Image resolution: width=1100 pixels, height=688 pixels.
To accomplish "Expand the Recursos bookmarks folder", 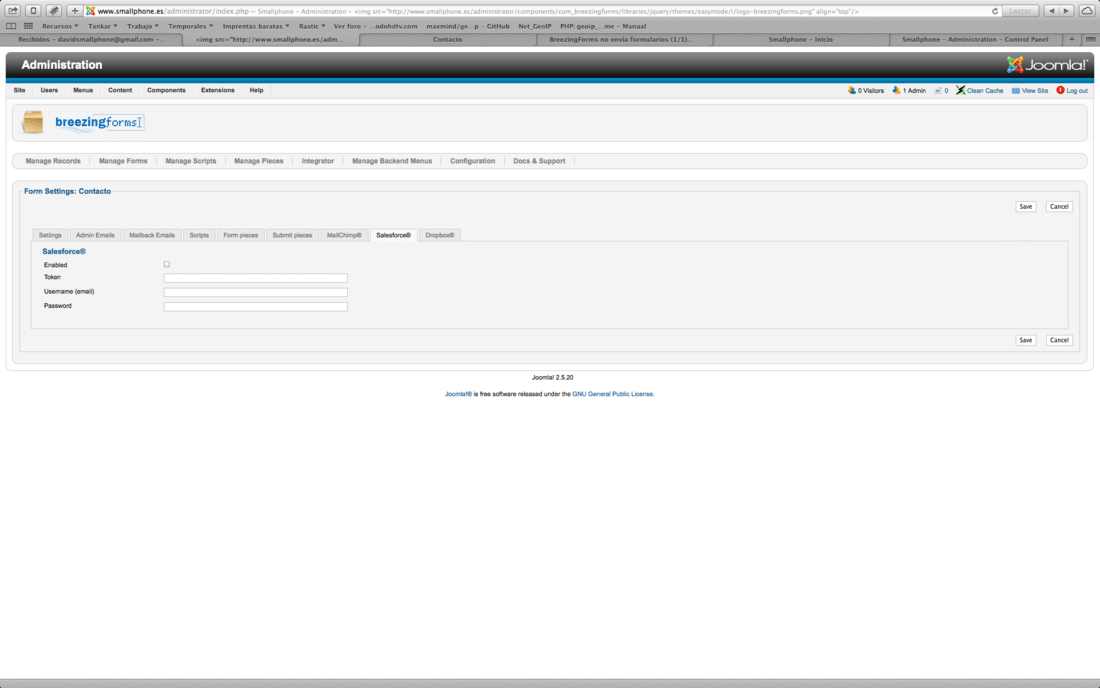I will 60,26.
